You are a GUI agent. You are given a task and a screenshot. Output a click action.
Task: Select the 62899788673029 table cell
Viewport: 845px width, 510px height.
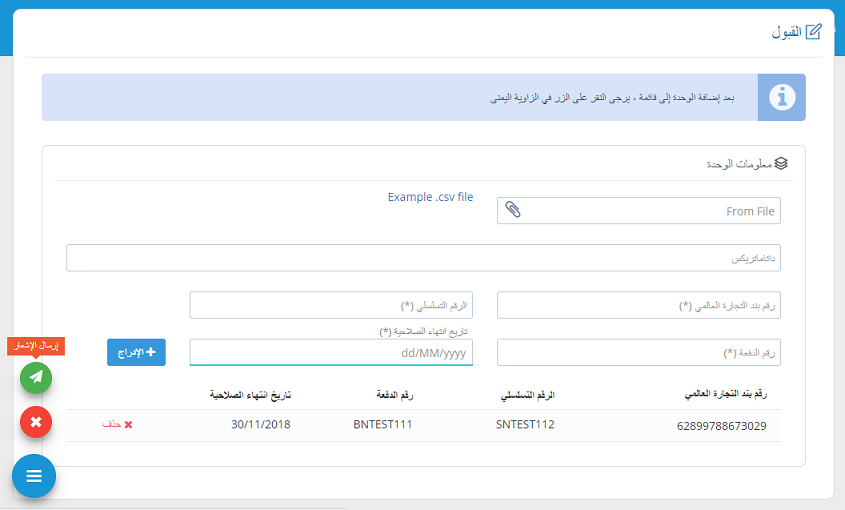tap(721, 425)
